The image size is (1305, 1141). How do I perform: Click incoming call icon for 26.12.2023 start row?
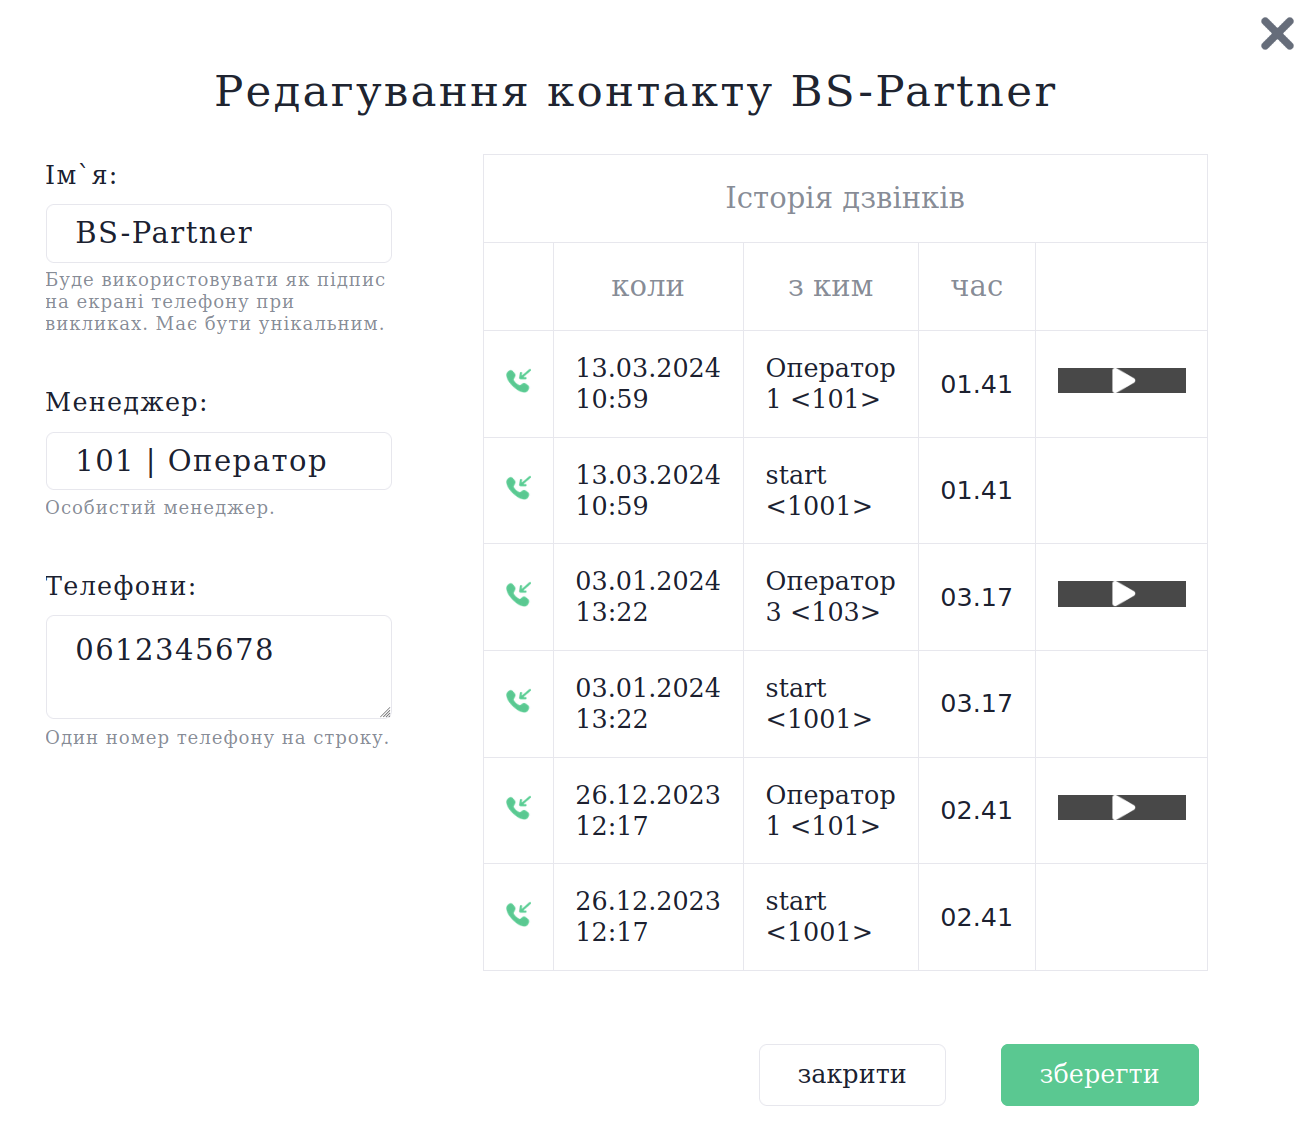518,915
